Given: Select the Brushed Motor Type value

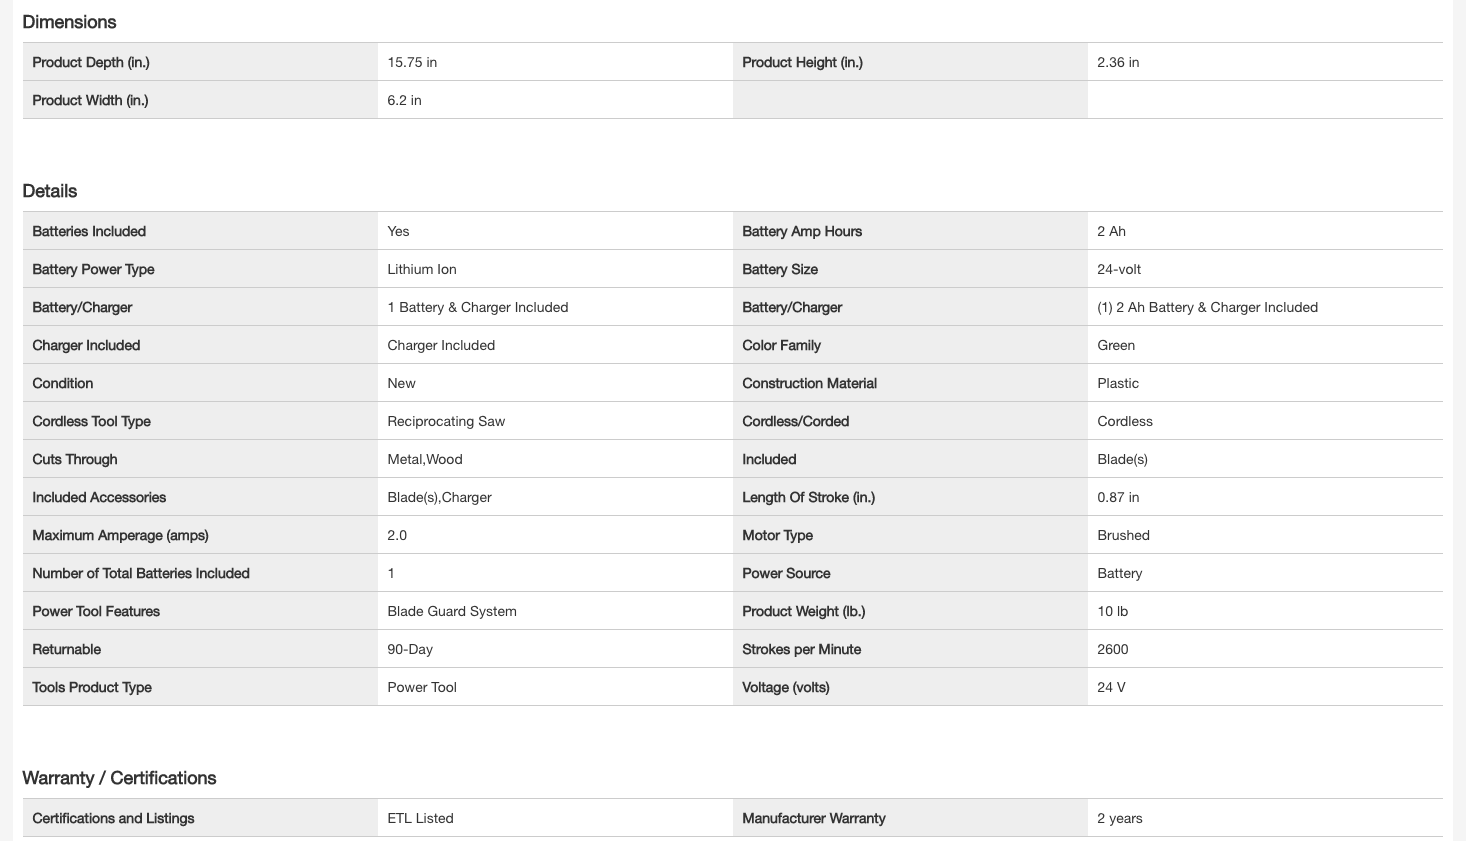Looking at the screenshot, I should coord(1123,535).
